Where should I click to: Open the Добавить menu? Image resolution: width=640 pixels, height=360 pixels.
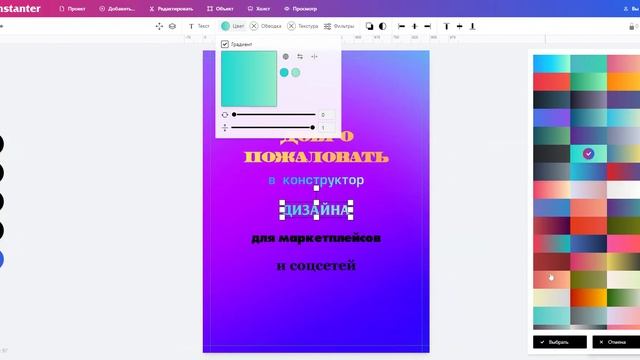[x=117, y=9]
